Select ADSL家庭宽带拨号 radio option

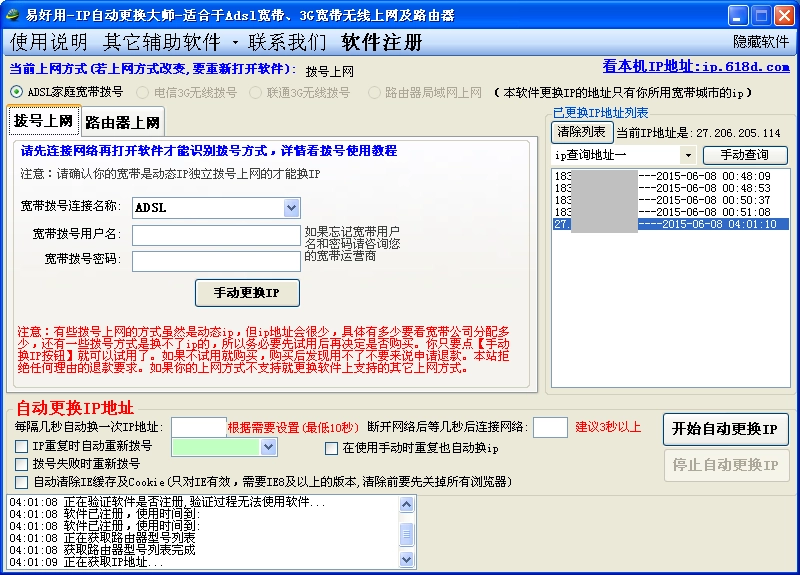(x=17, y=92)
